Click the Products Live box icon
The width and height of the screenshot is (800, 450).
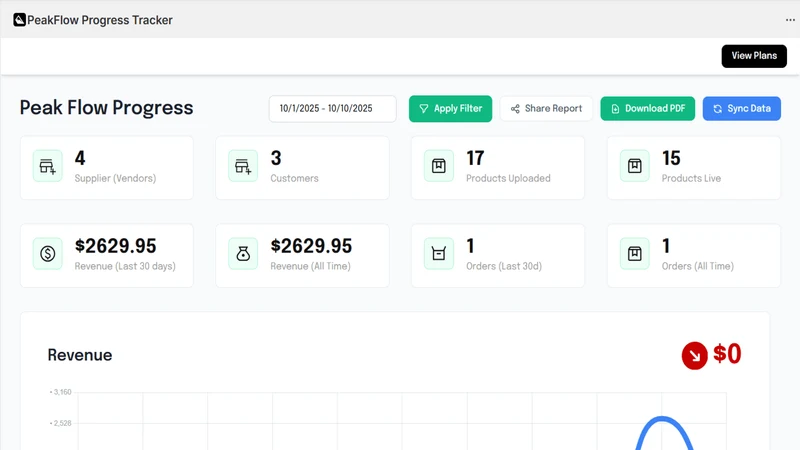point(635,166)
